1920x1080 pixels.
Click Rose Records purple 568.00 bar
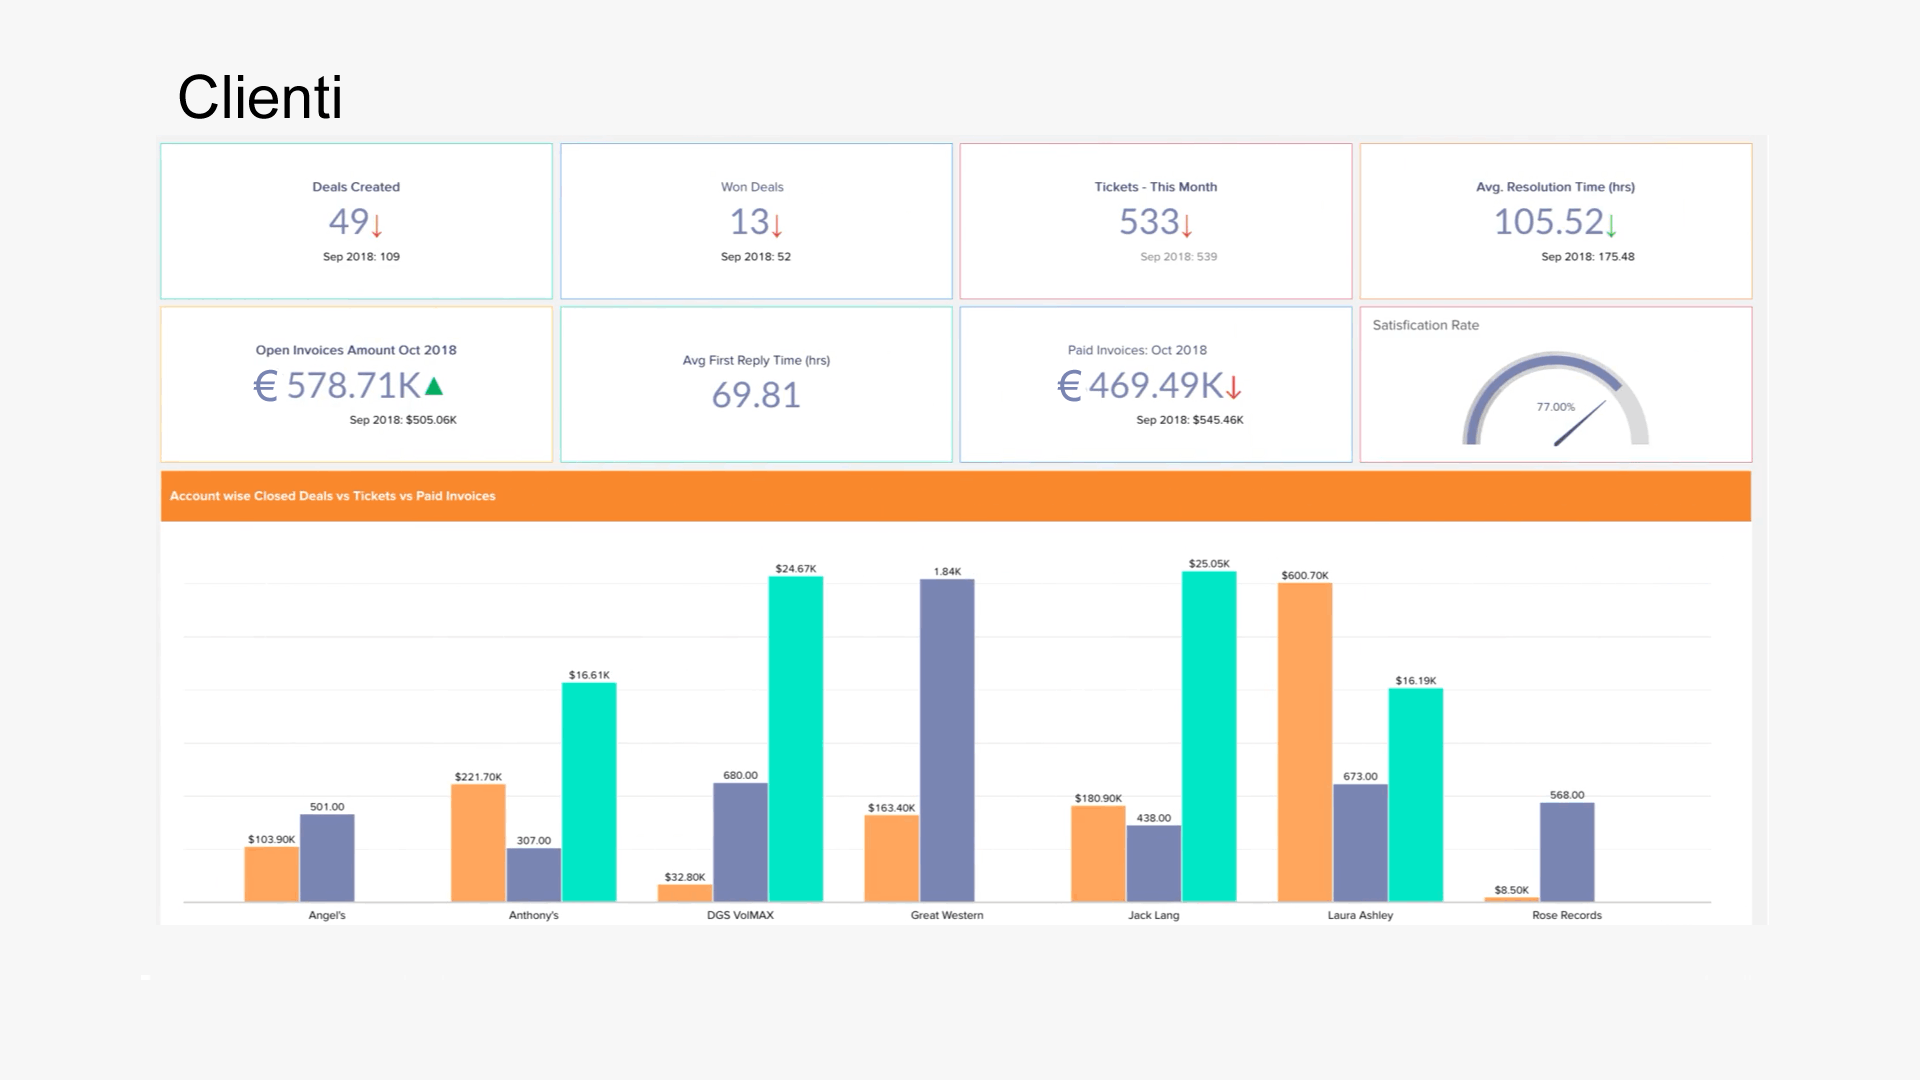click(x=1567, y=853)
